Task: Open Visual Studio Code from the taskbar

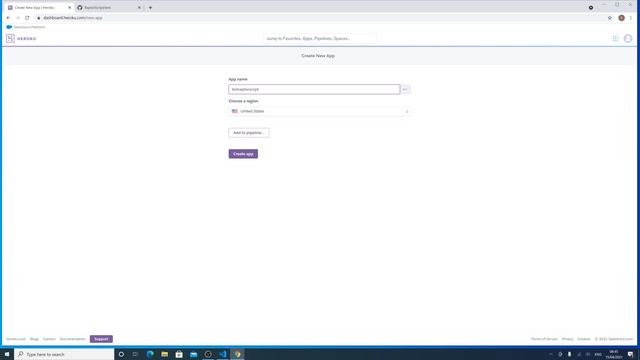Action: (223, 354)
